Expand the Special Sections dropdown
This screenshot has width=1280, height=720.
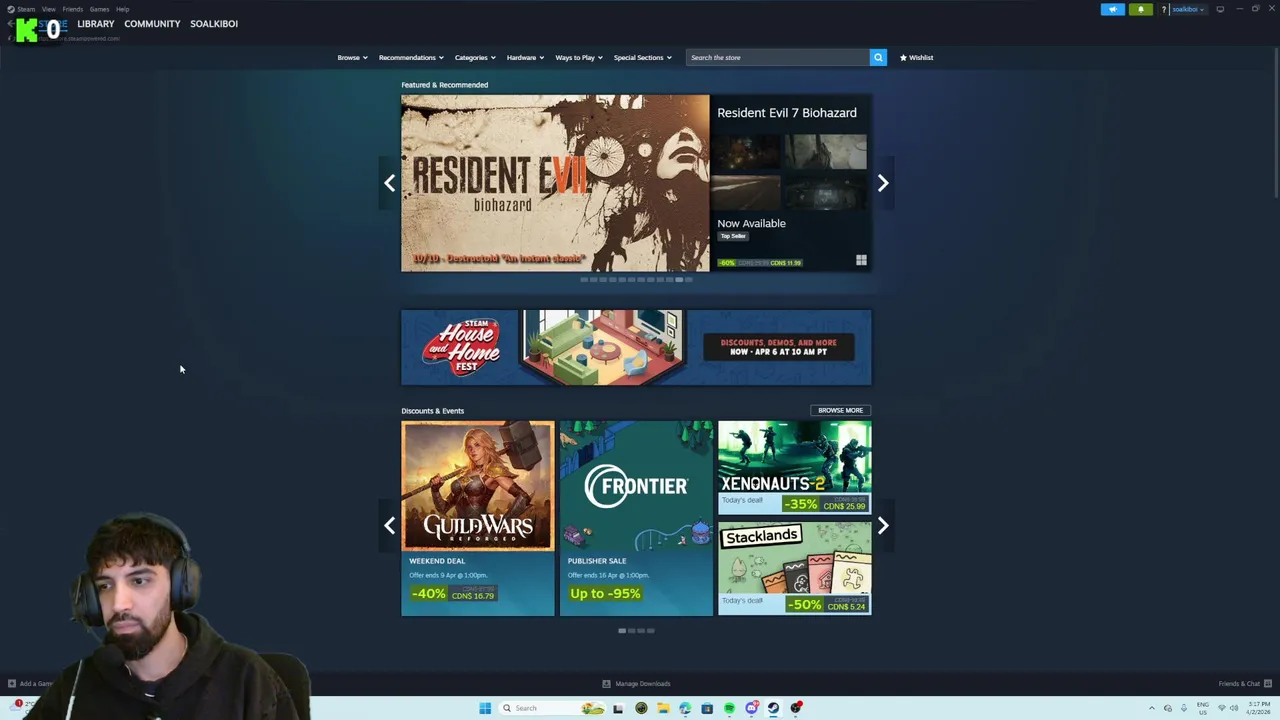click(642, 57)
